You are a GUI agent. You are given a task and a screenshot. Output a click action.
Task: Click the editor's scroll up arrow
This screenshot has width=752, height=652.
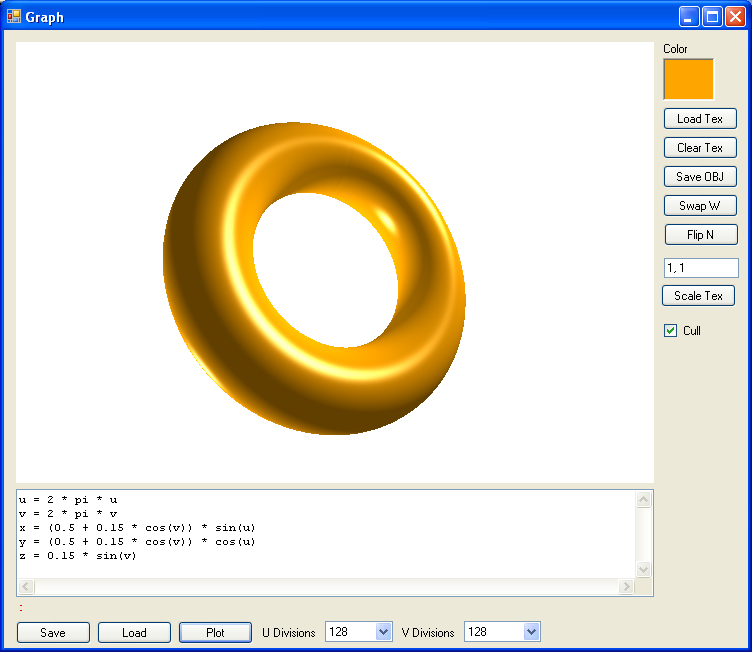coord(643,500)
